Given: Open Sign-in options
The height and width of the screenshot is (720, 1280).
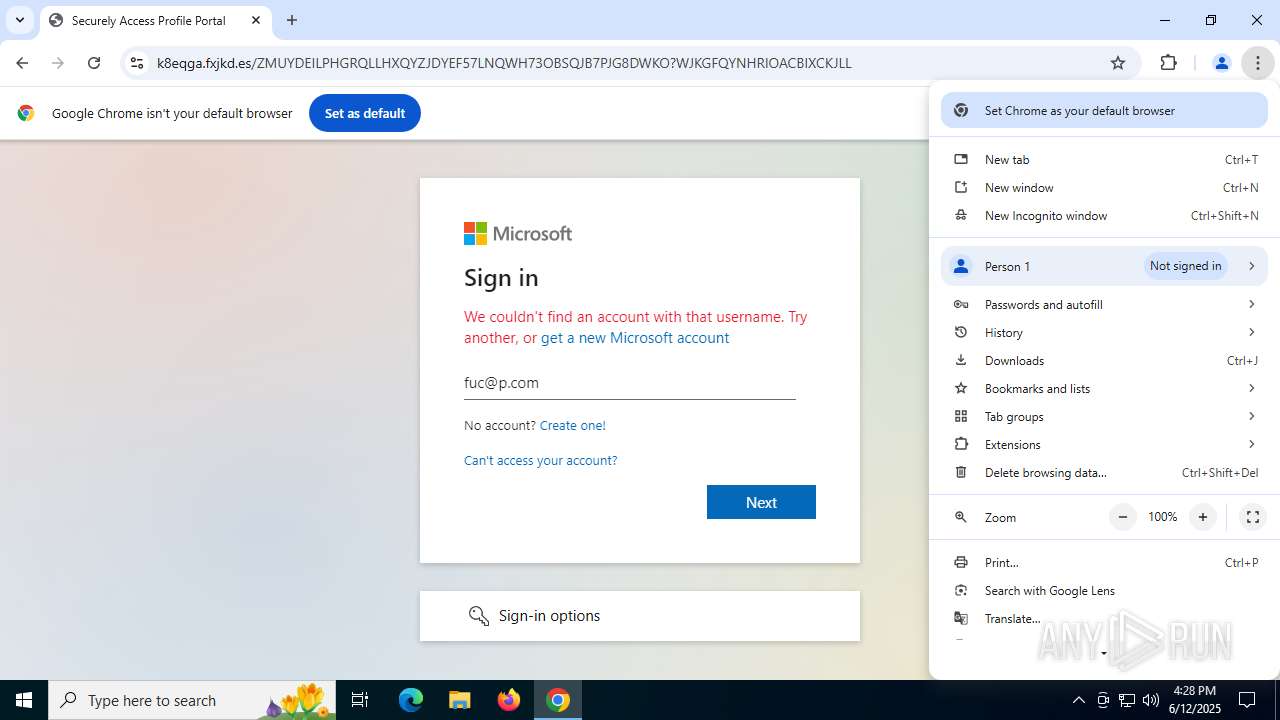Looking at the screenshot, I should (640, 616).
